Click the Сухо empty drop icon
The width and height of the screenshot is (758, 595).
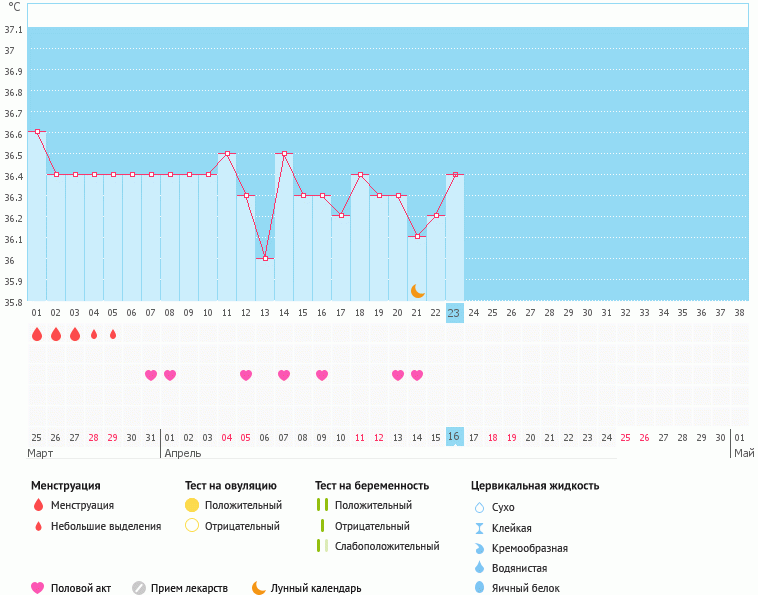(479, 508)
